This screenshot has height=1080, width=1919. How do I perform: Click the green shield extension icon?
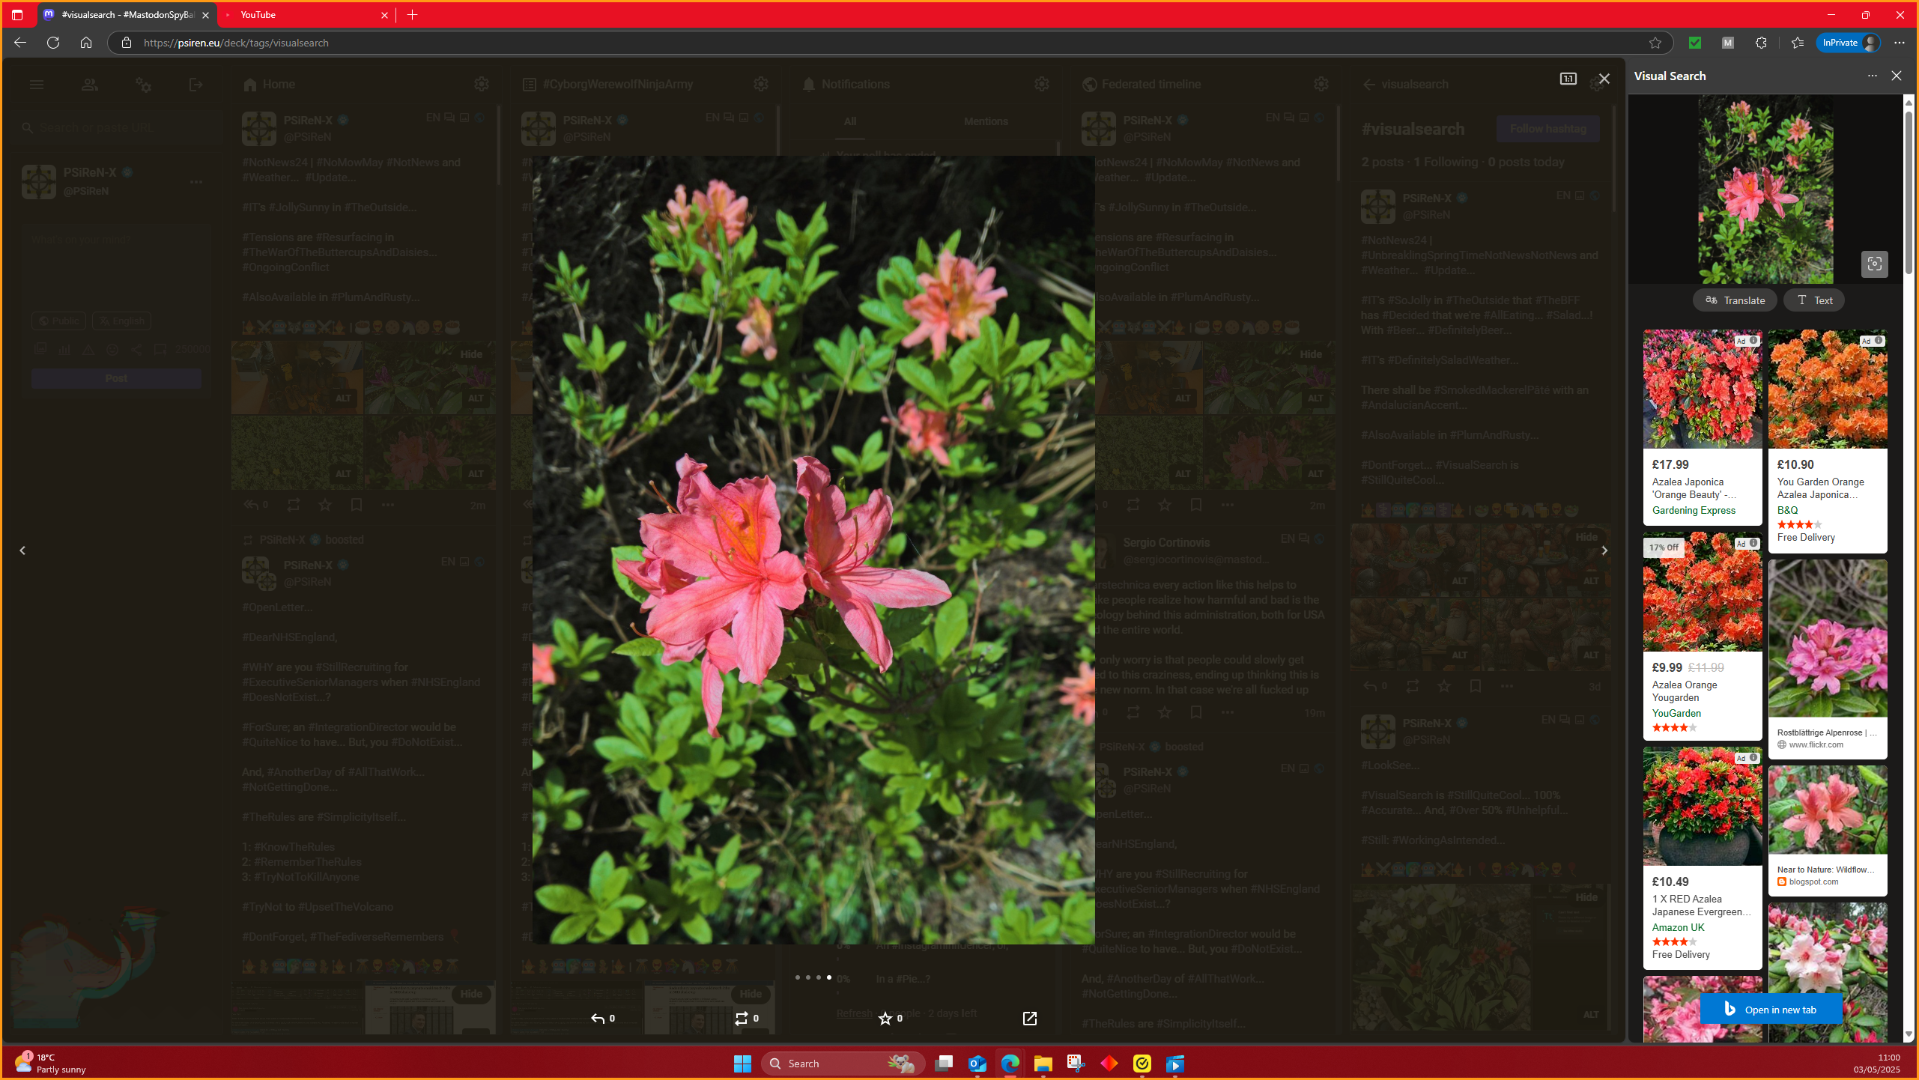tap(1695, 43)
